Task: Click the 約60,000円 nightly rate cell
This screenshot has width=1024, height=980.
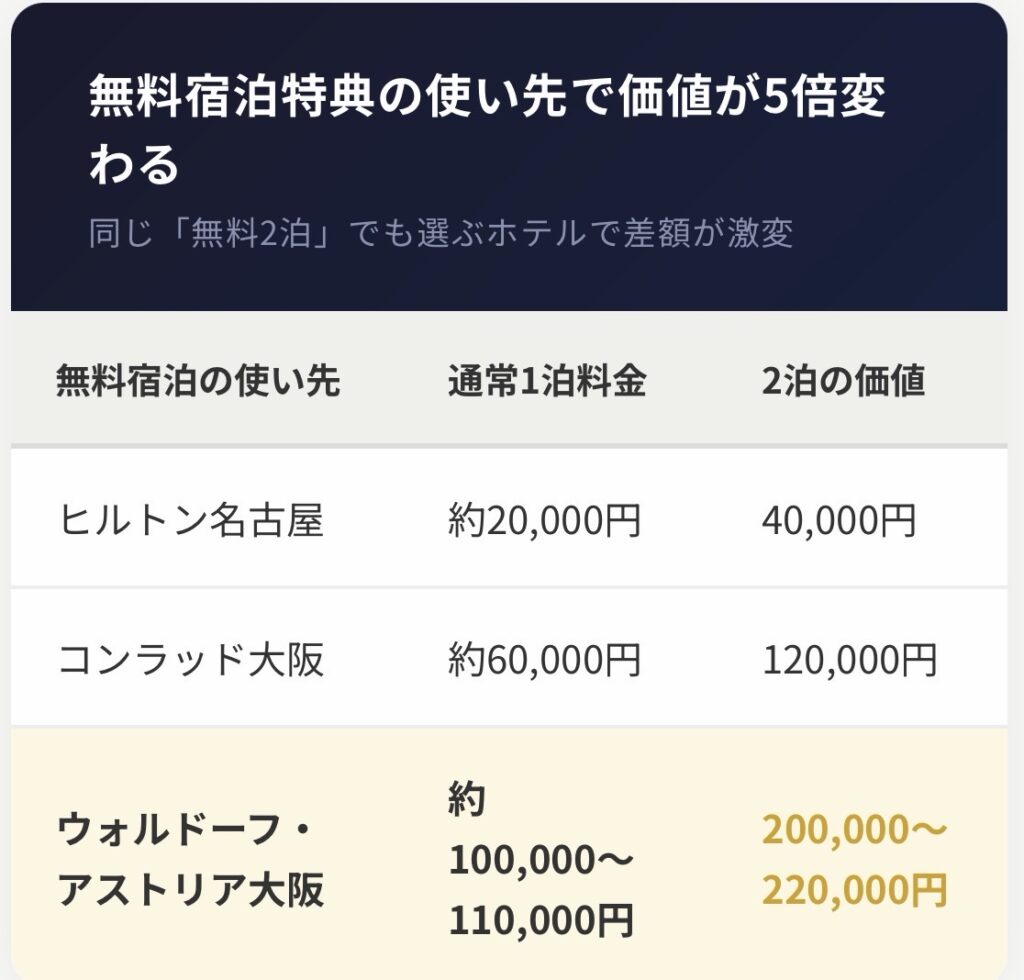Action: (x=544, y=660)
